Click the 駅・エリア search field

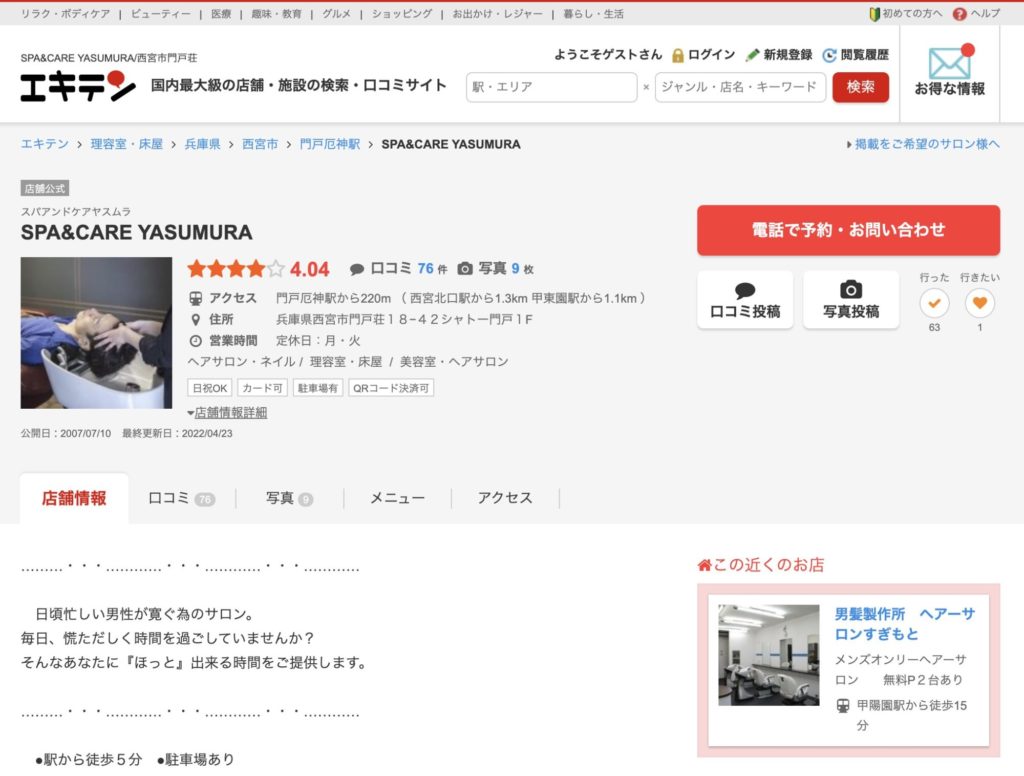(550, 87)
